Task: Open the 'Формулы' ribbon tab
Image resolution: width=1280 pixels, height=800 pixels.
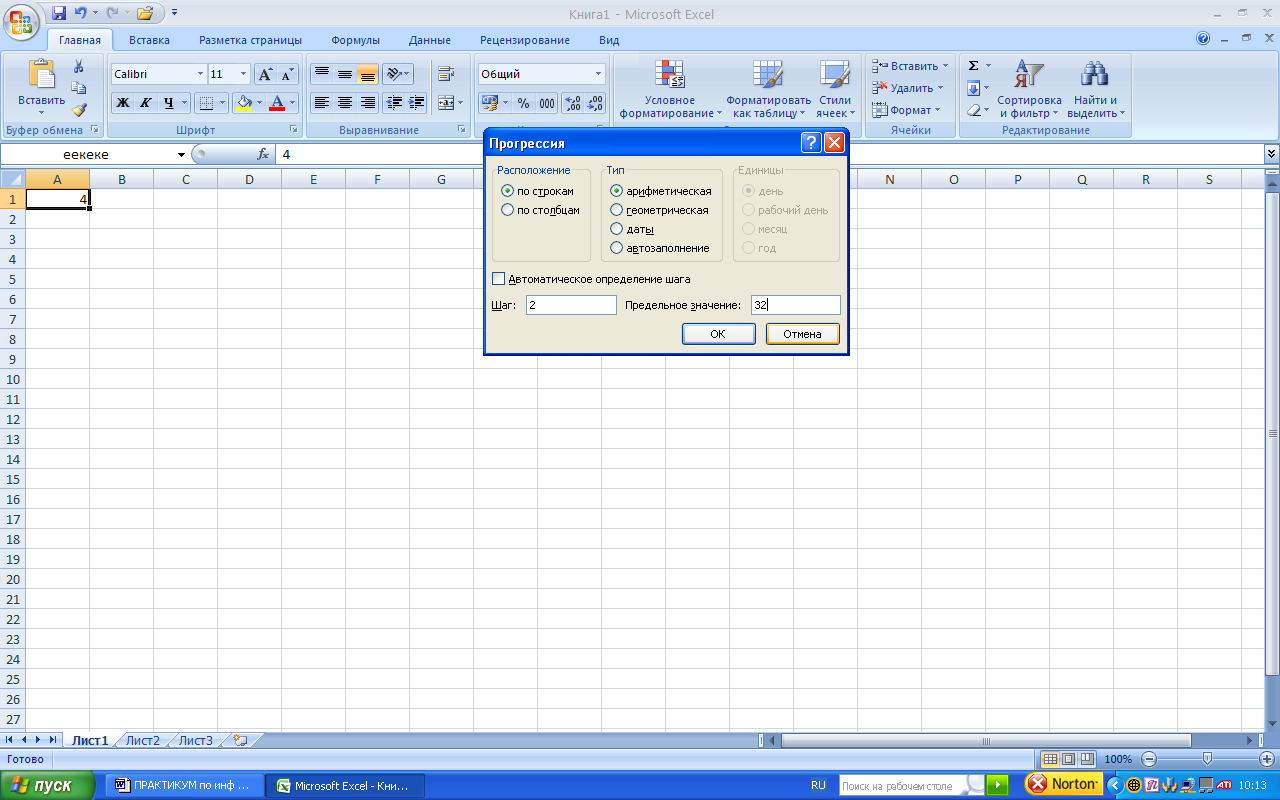Action: point(355,40)
